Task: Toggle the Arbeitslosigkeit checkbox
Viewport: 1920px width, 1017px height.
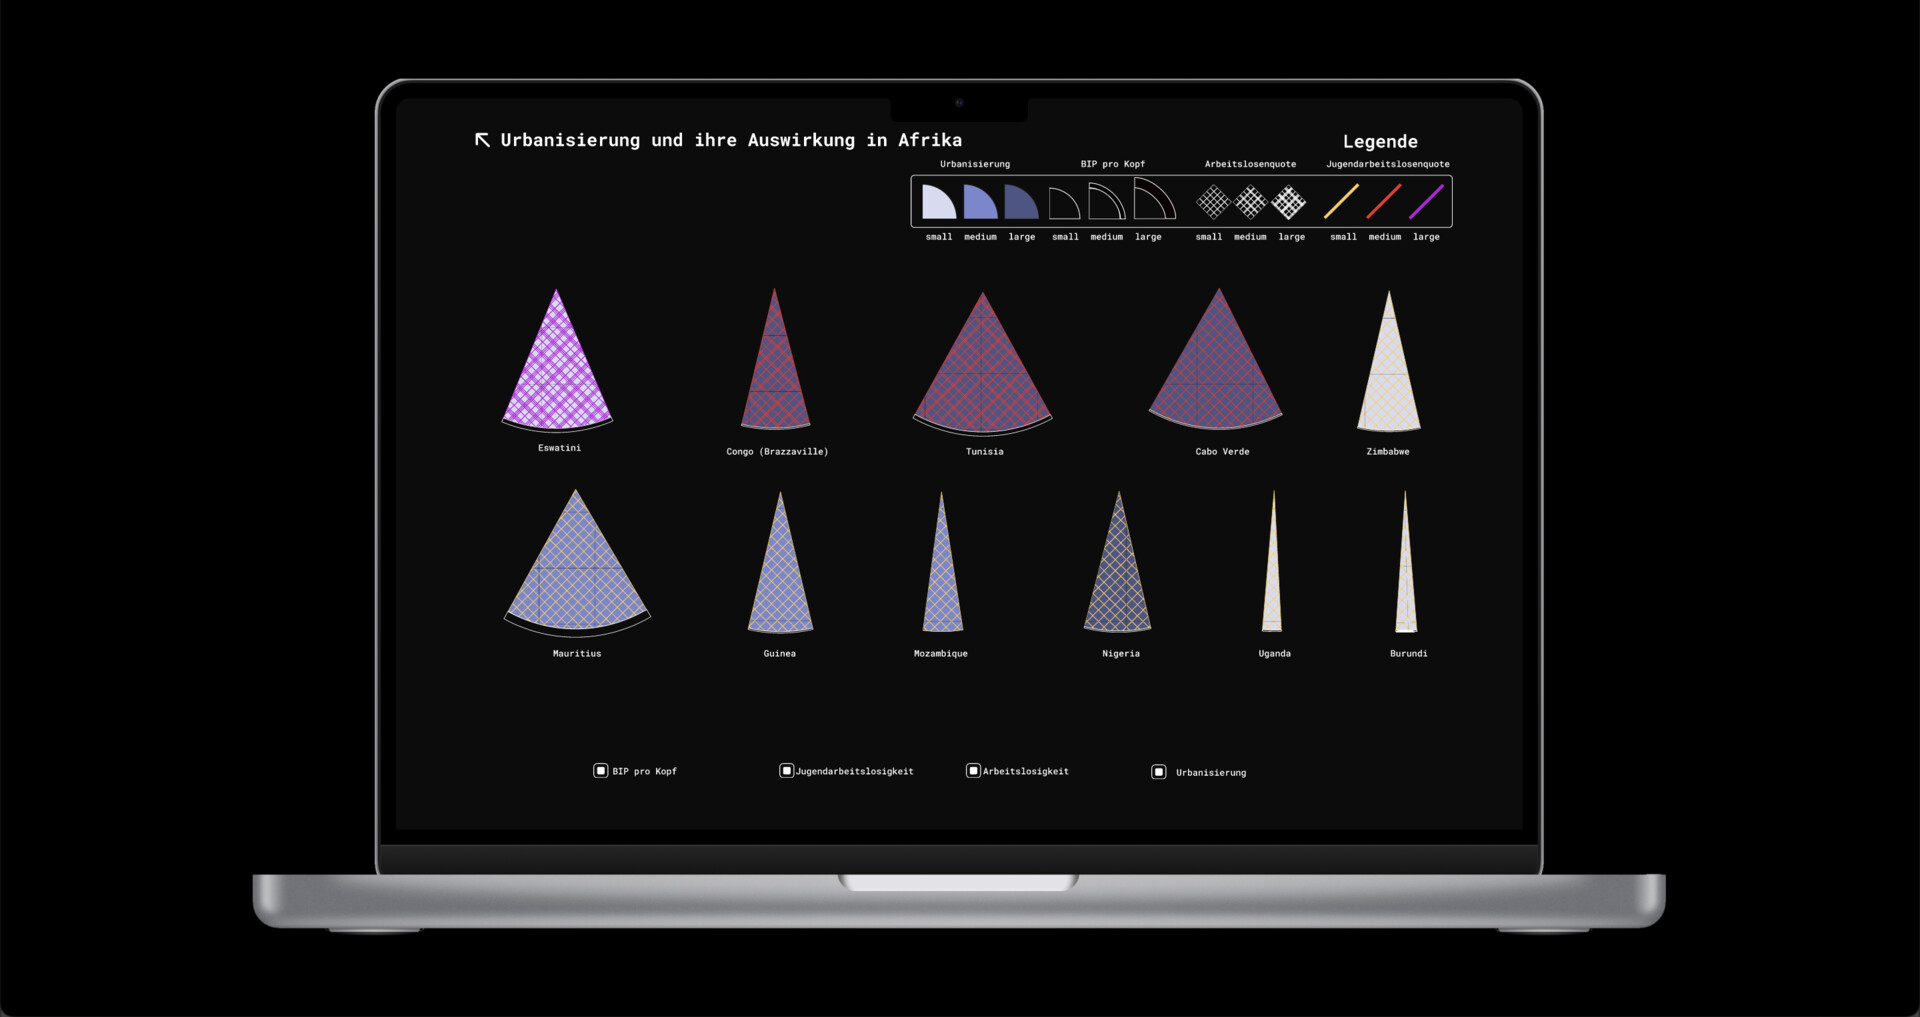Action: pos(972,771)
